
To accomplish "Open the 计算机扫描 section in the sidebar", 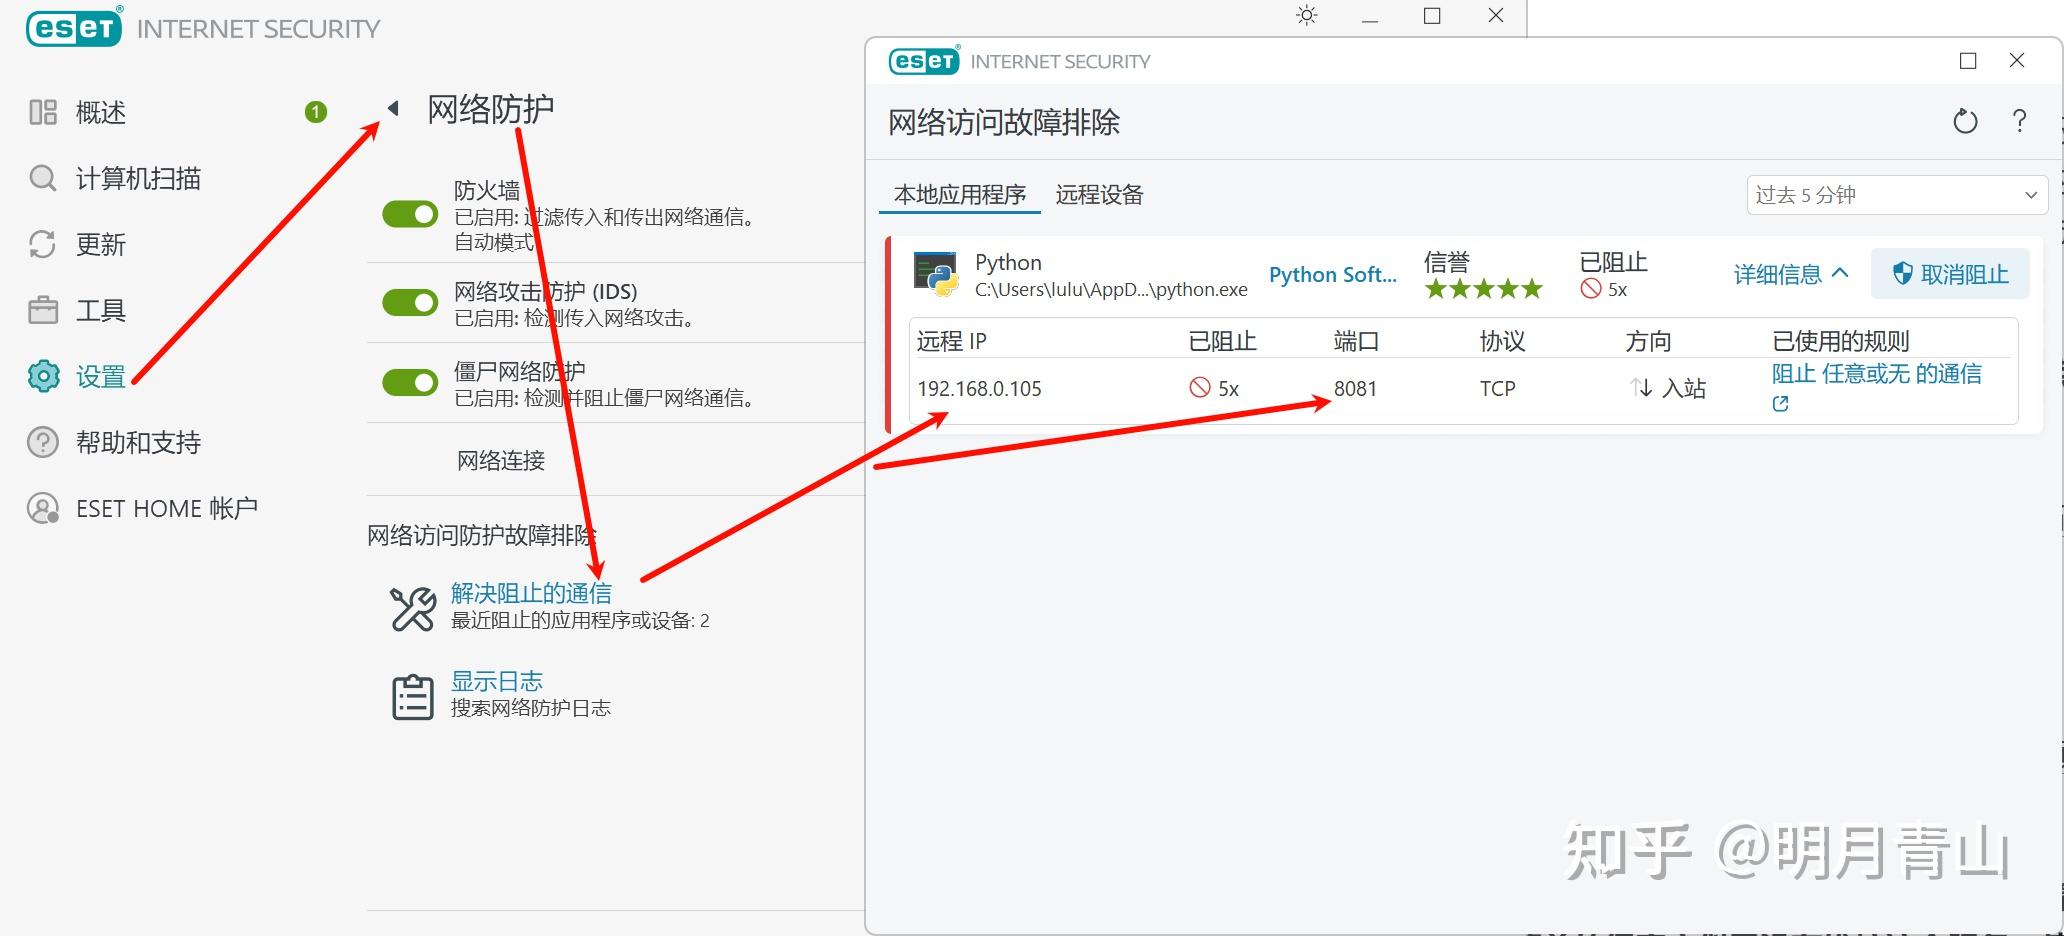I will tap(140, 178).
